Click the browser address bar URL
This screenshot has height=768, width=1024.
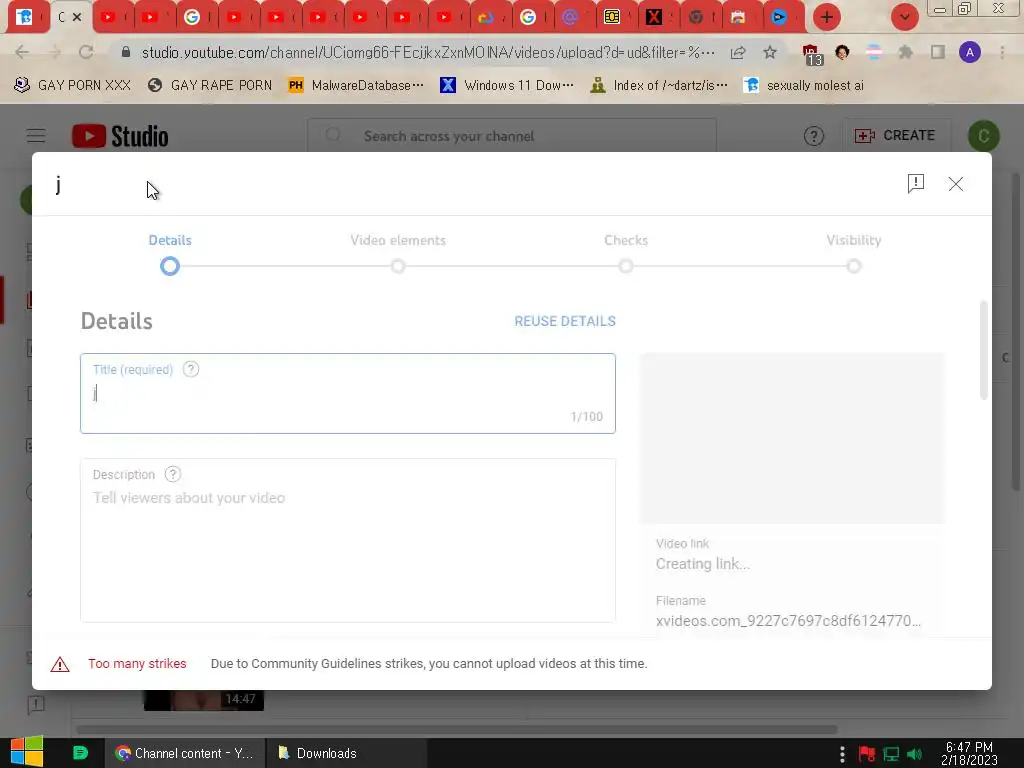coord(427,52)
